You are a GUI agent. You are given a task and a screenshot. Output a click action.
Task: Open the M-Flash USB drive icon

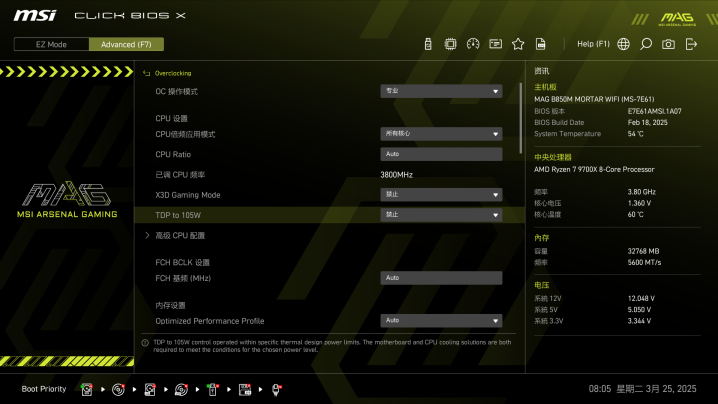pyautogui.click(x=428, y=44)
